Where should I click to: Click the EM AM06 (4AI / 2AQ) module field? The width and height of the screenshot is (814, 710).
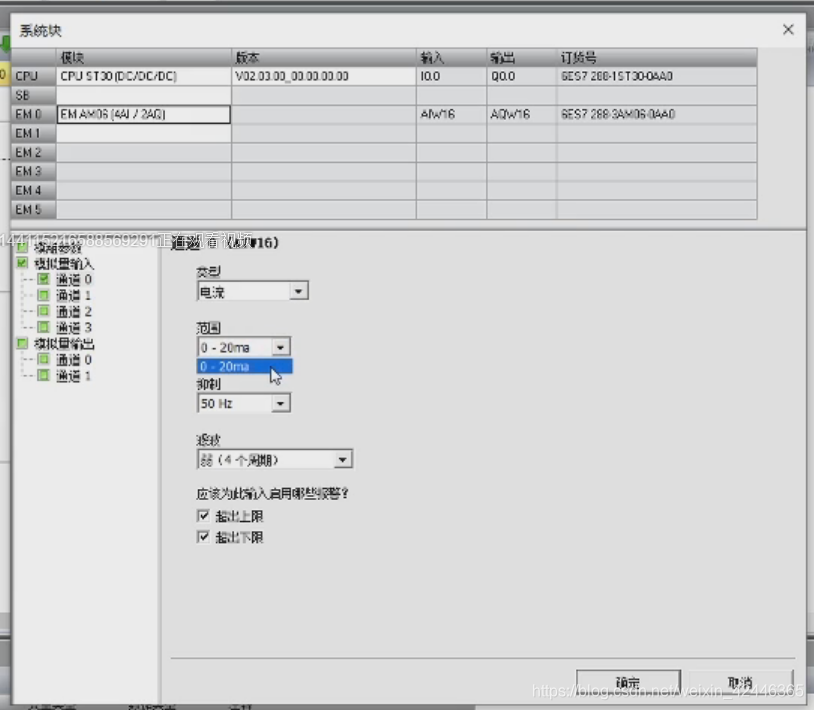(144, 114)
